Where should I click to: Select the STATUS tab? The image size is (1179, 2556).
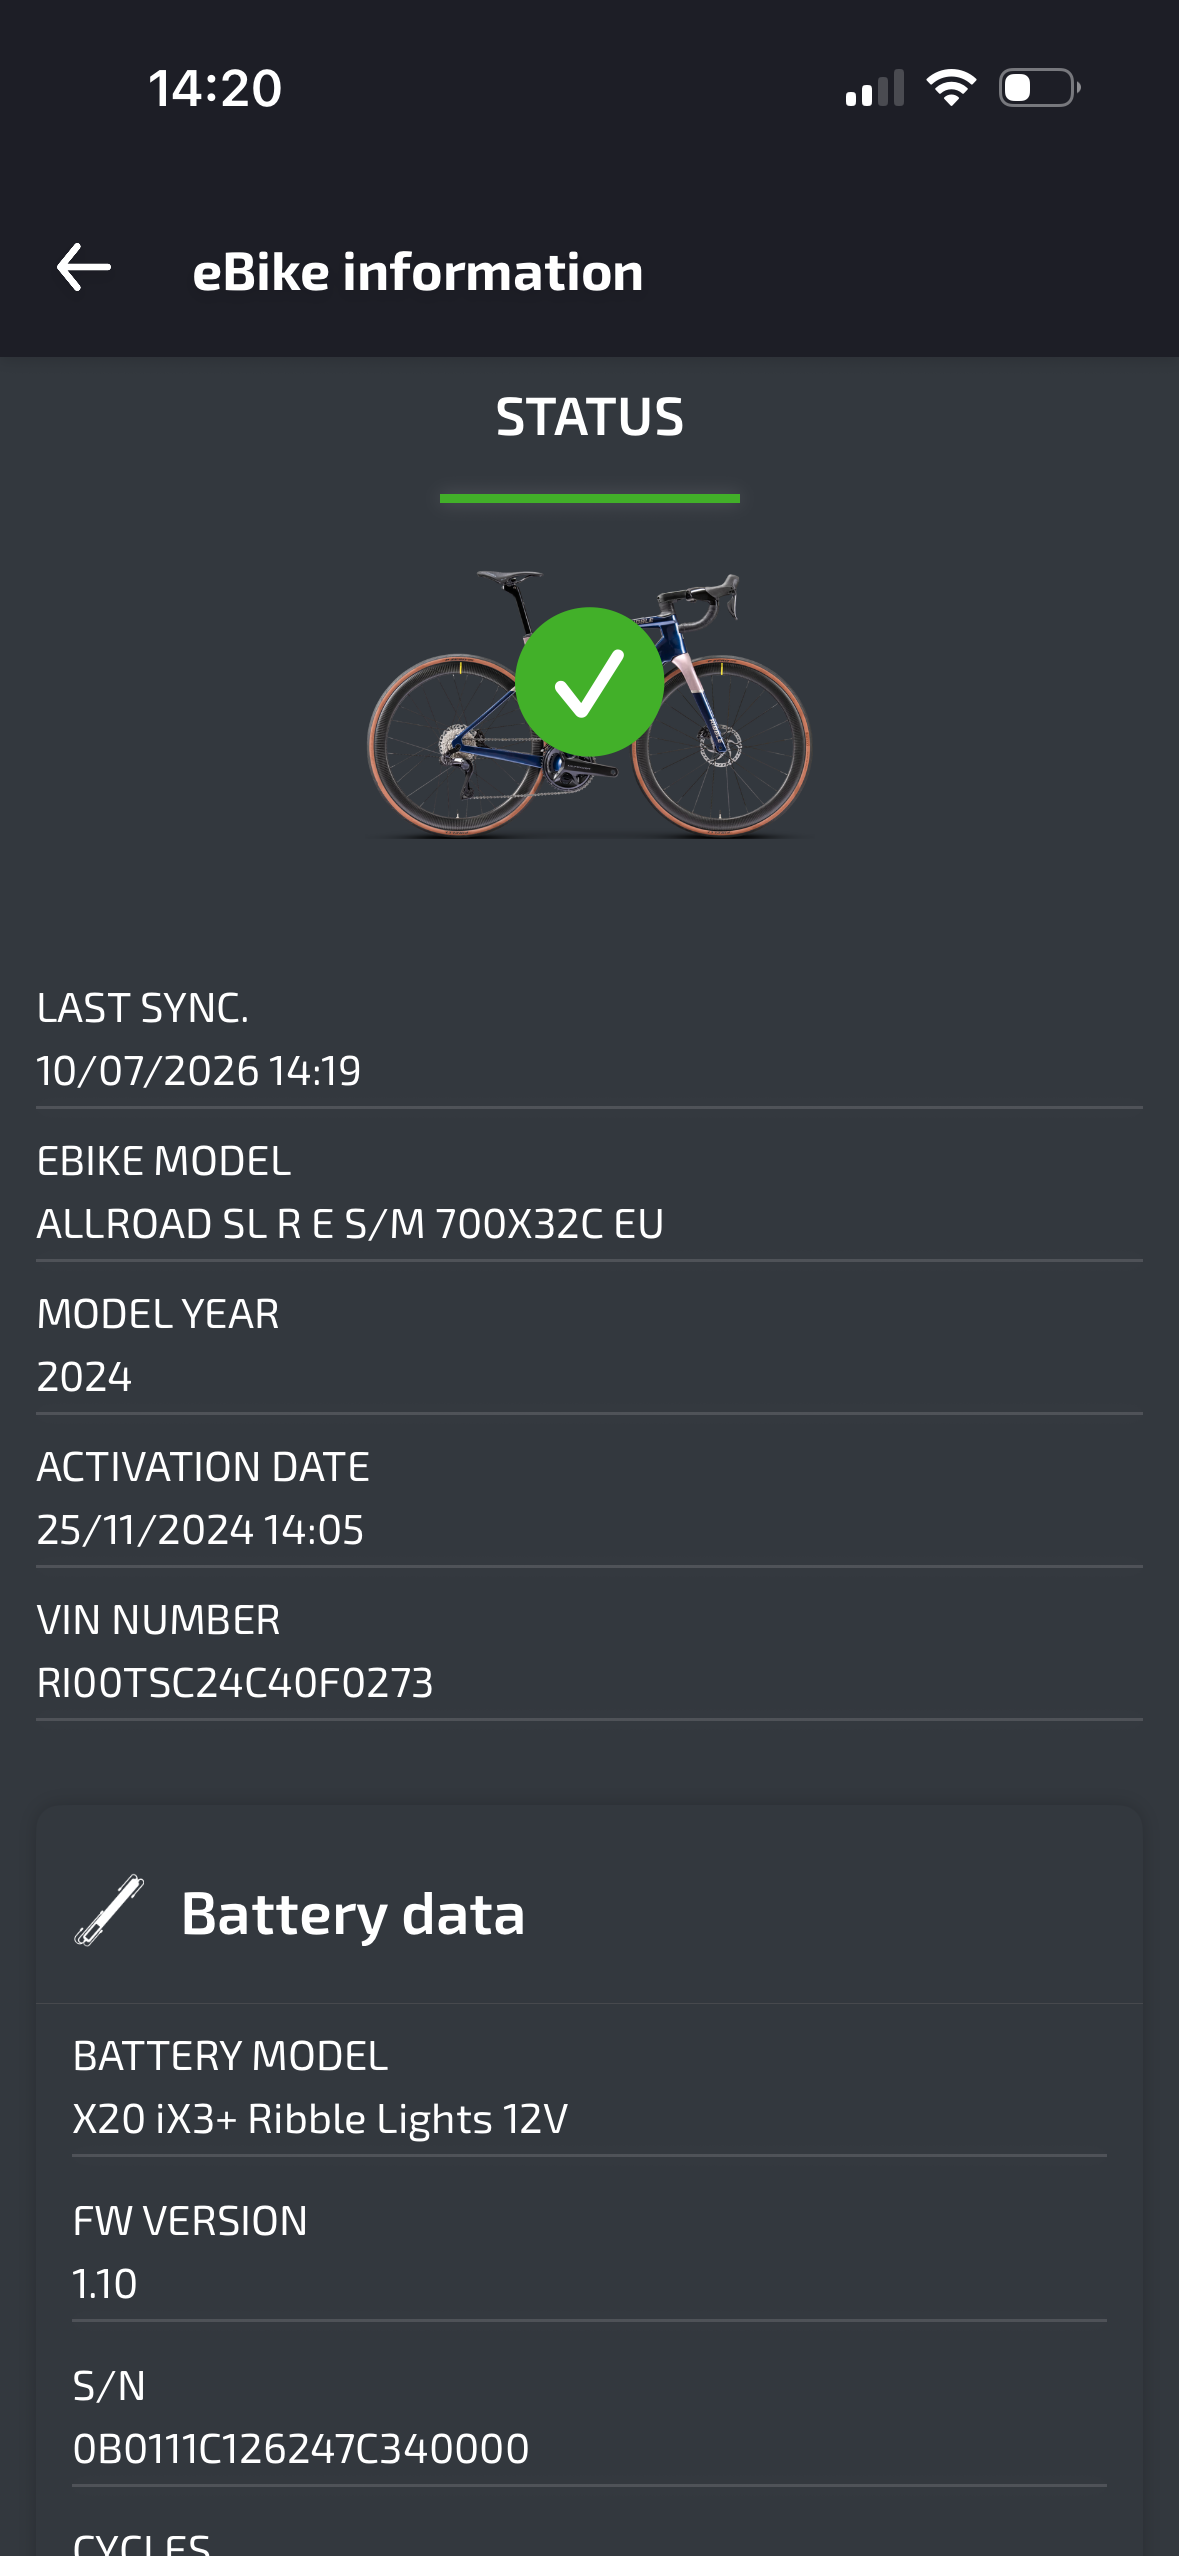[590, 417]
